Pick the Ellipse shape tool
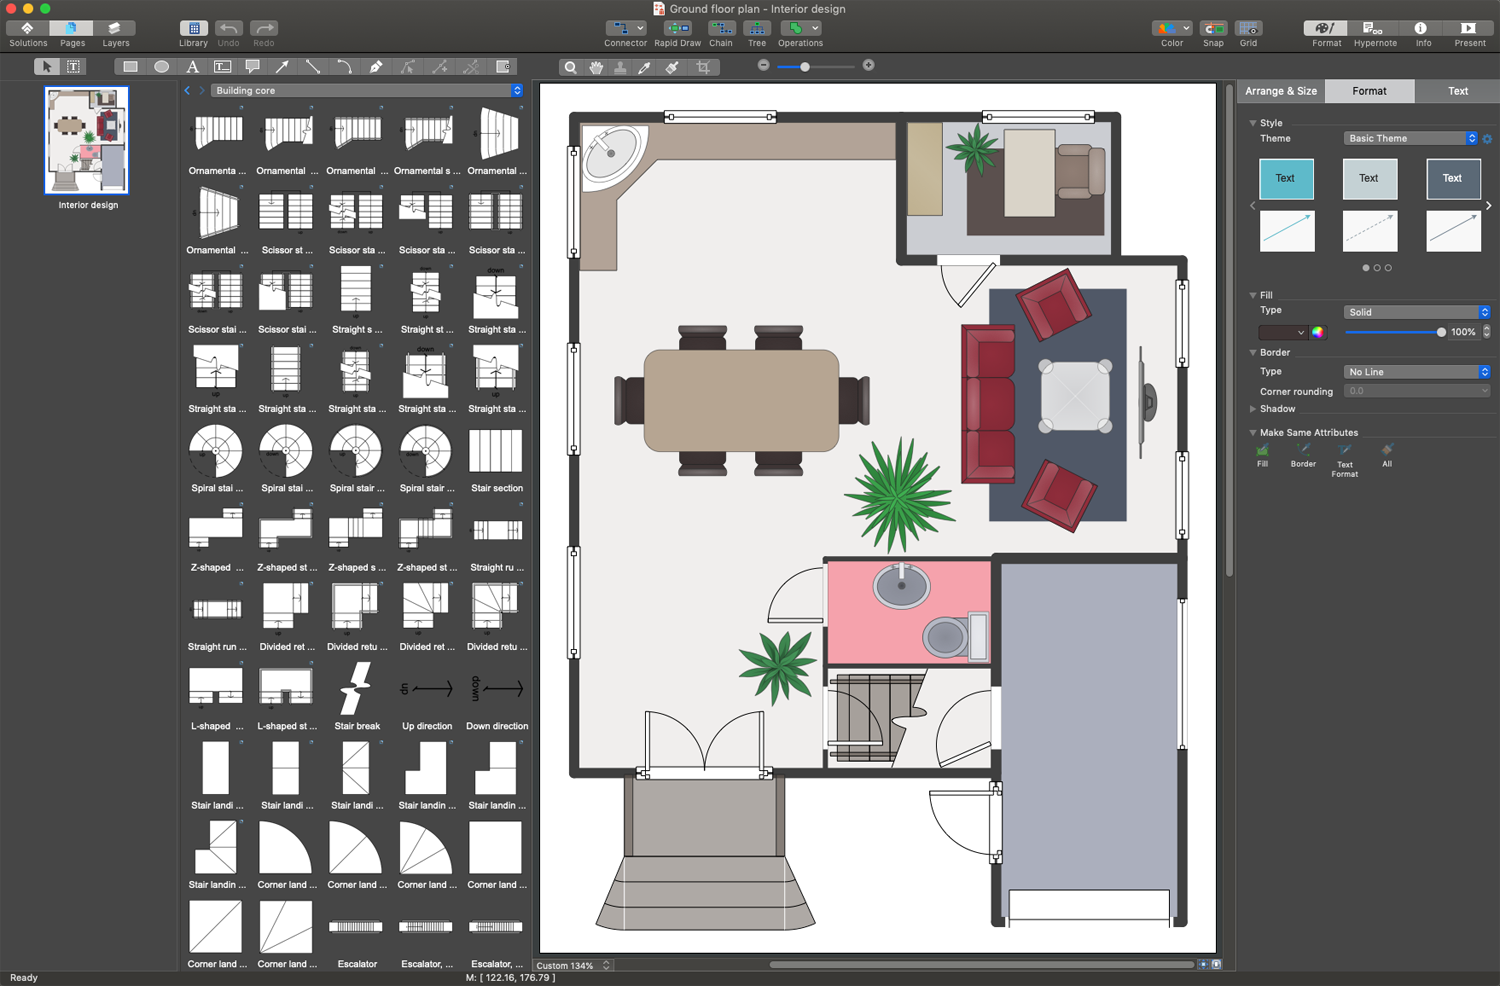Viewport: 1500px width, 986px height. [161, 67]
